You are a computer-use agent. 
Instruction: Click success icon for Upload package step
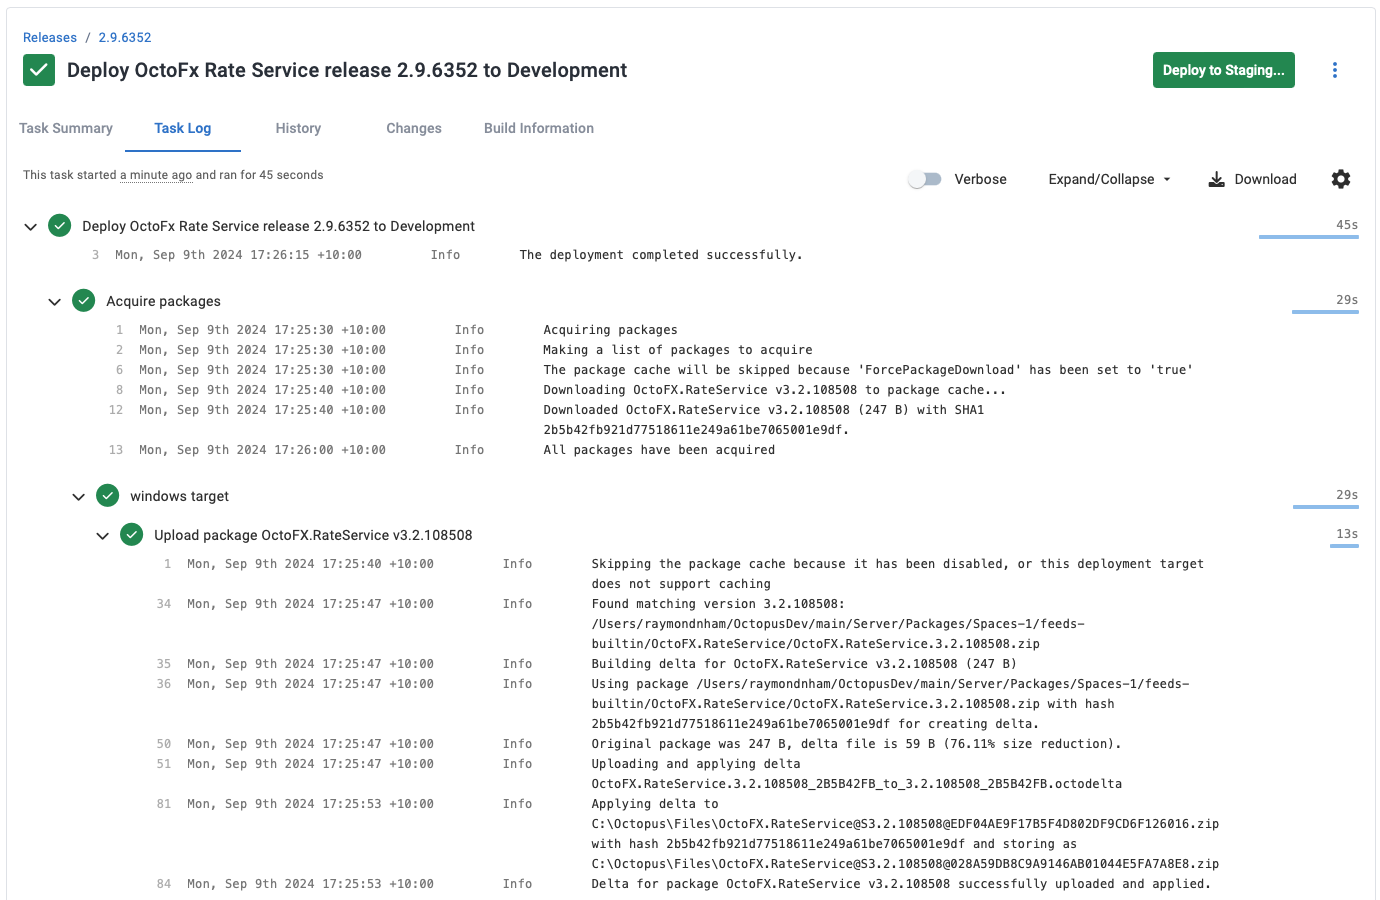pos(132,535)
